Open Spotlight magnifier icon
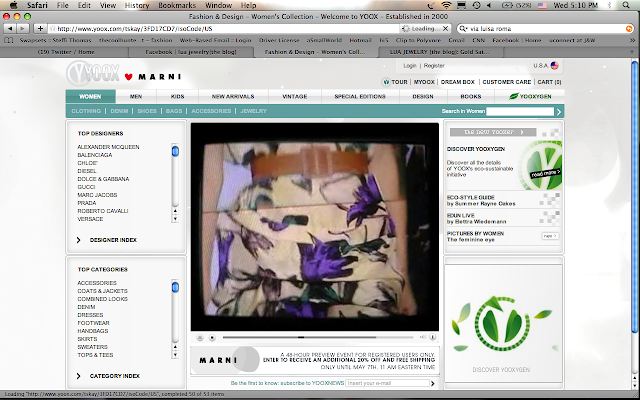This screenshot has height=400, width=640. pyautogui.click(x=626, y=5)
